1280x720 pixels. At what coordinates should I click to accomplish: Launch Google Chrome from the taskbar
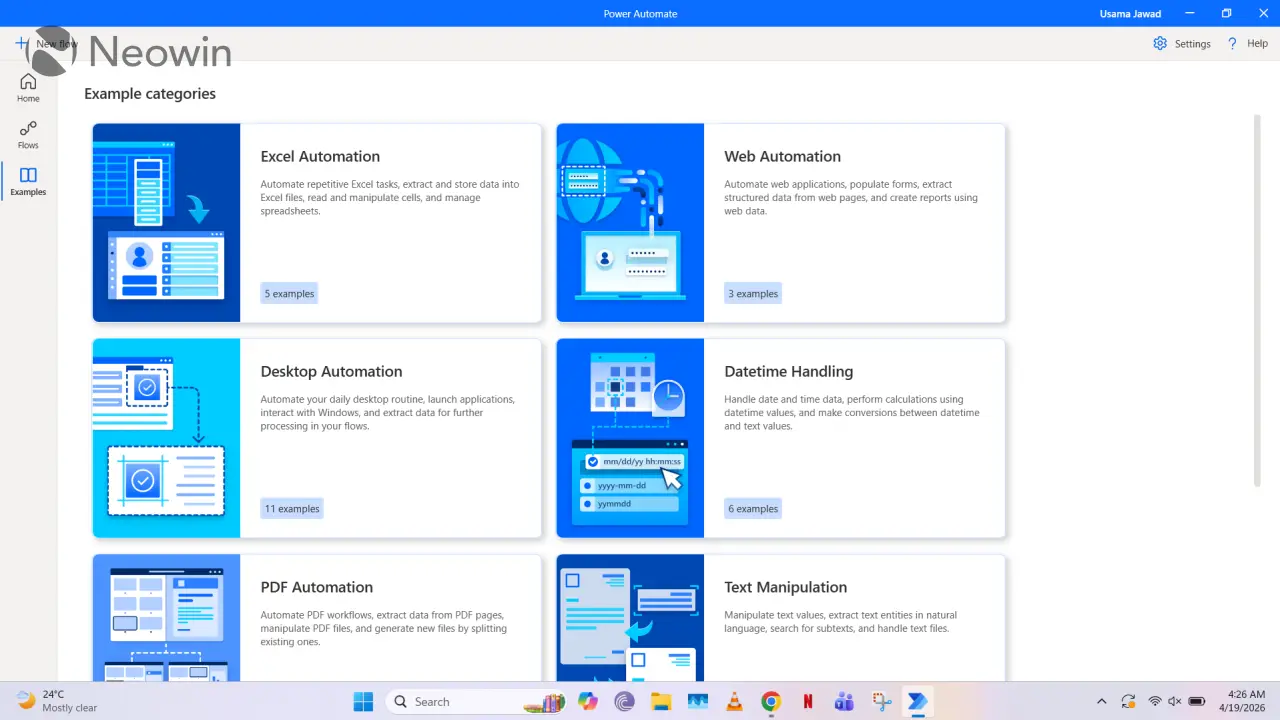[770, 701]
